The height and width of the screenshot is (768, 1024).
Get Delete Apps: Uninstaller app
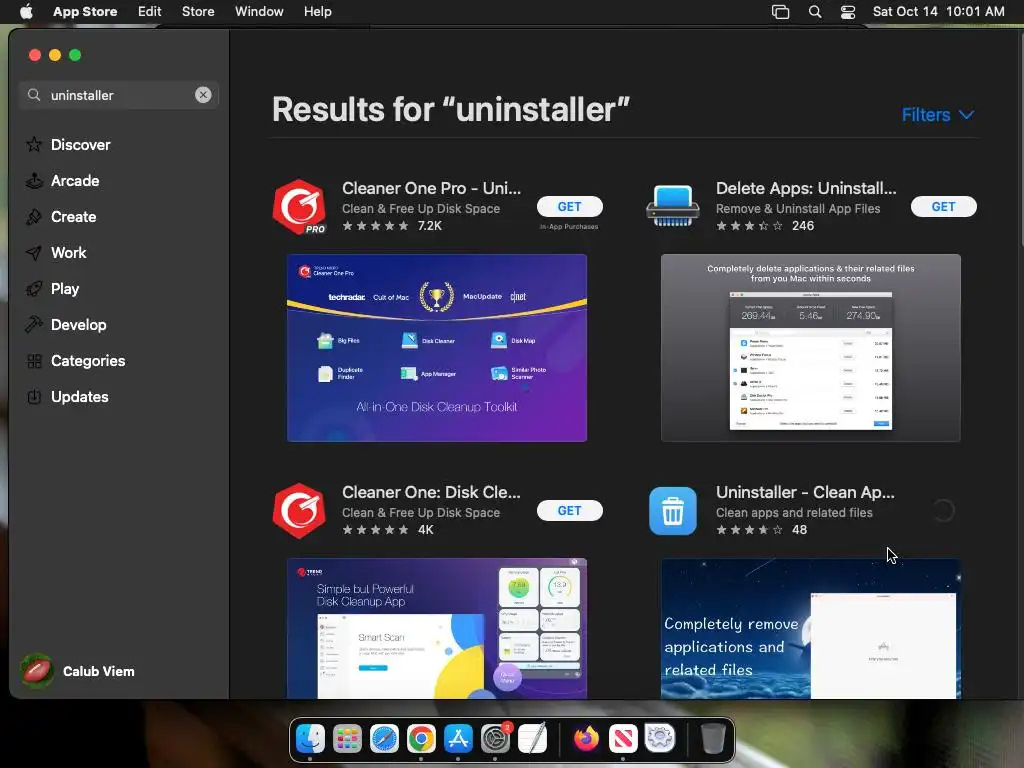point(944,206)
